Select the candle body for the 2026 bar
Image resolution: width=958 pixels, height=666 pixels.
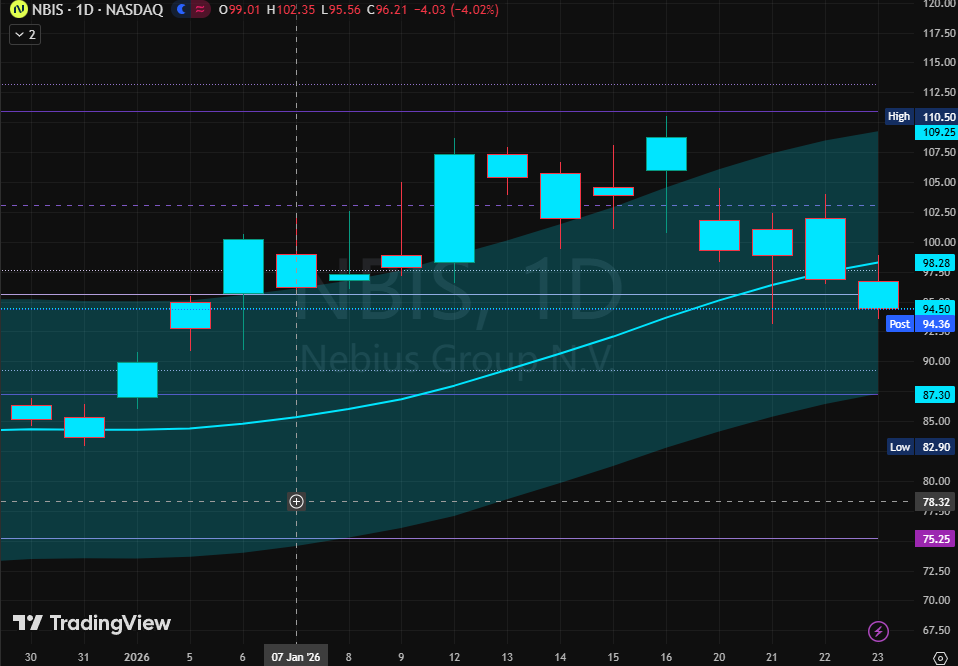pyautogui.click(x=137, y=380)
